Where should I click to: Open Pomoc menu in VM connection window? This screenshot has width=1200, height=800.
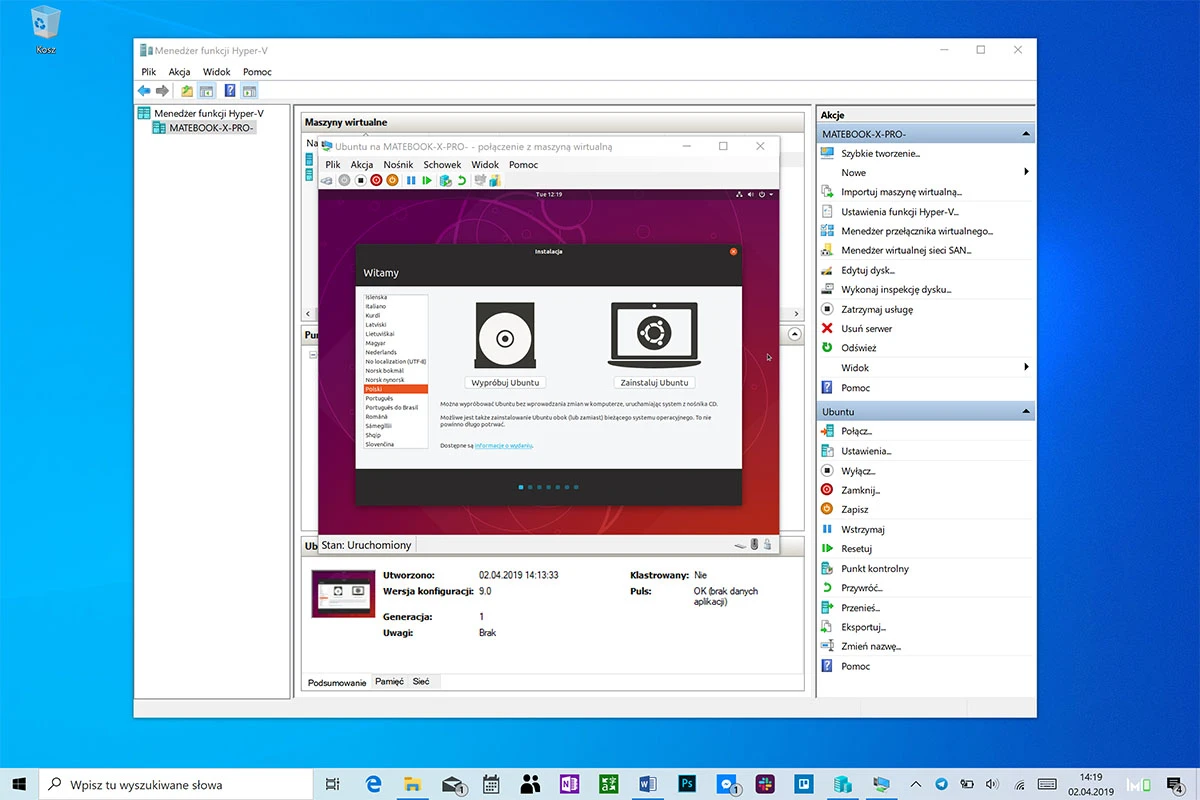pos(523,164)
